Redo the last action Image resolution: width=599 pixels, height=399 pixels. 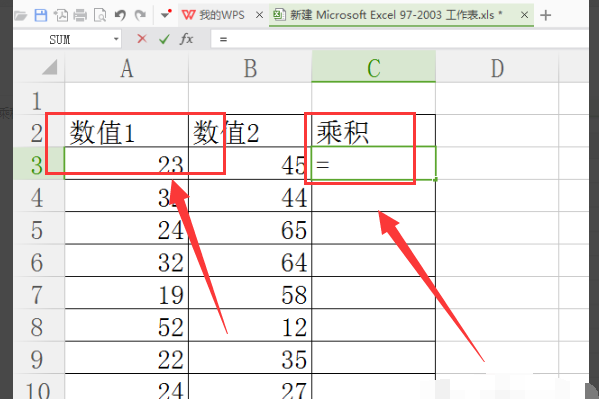click(140, 15)
